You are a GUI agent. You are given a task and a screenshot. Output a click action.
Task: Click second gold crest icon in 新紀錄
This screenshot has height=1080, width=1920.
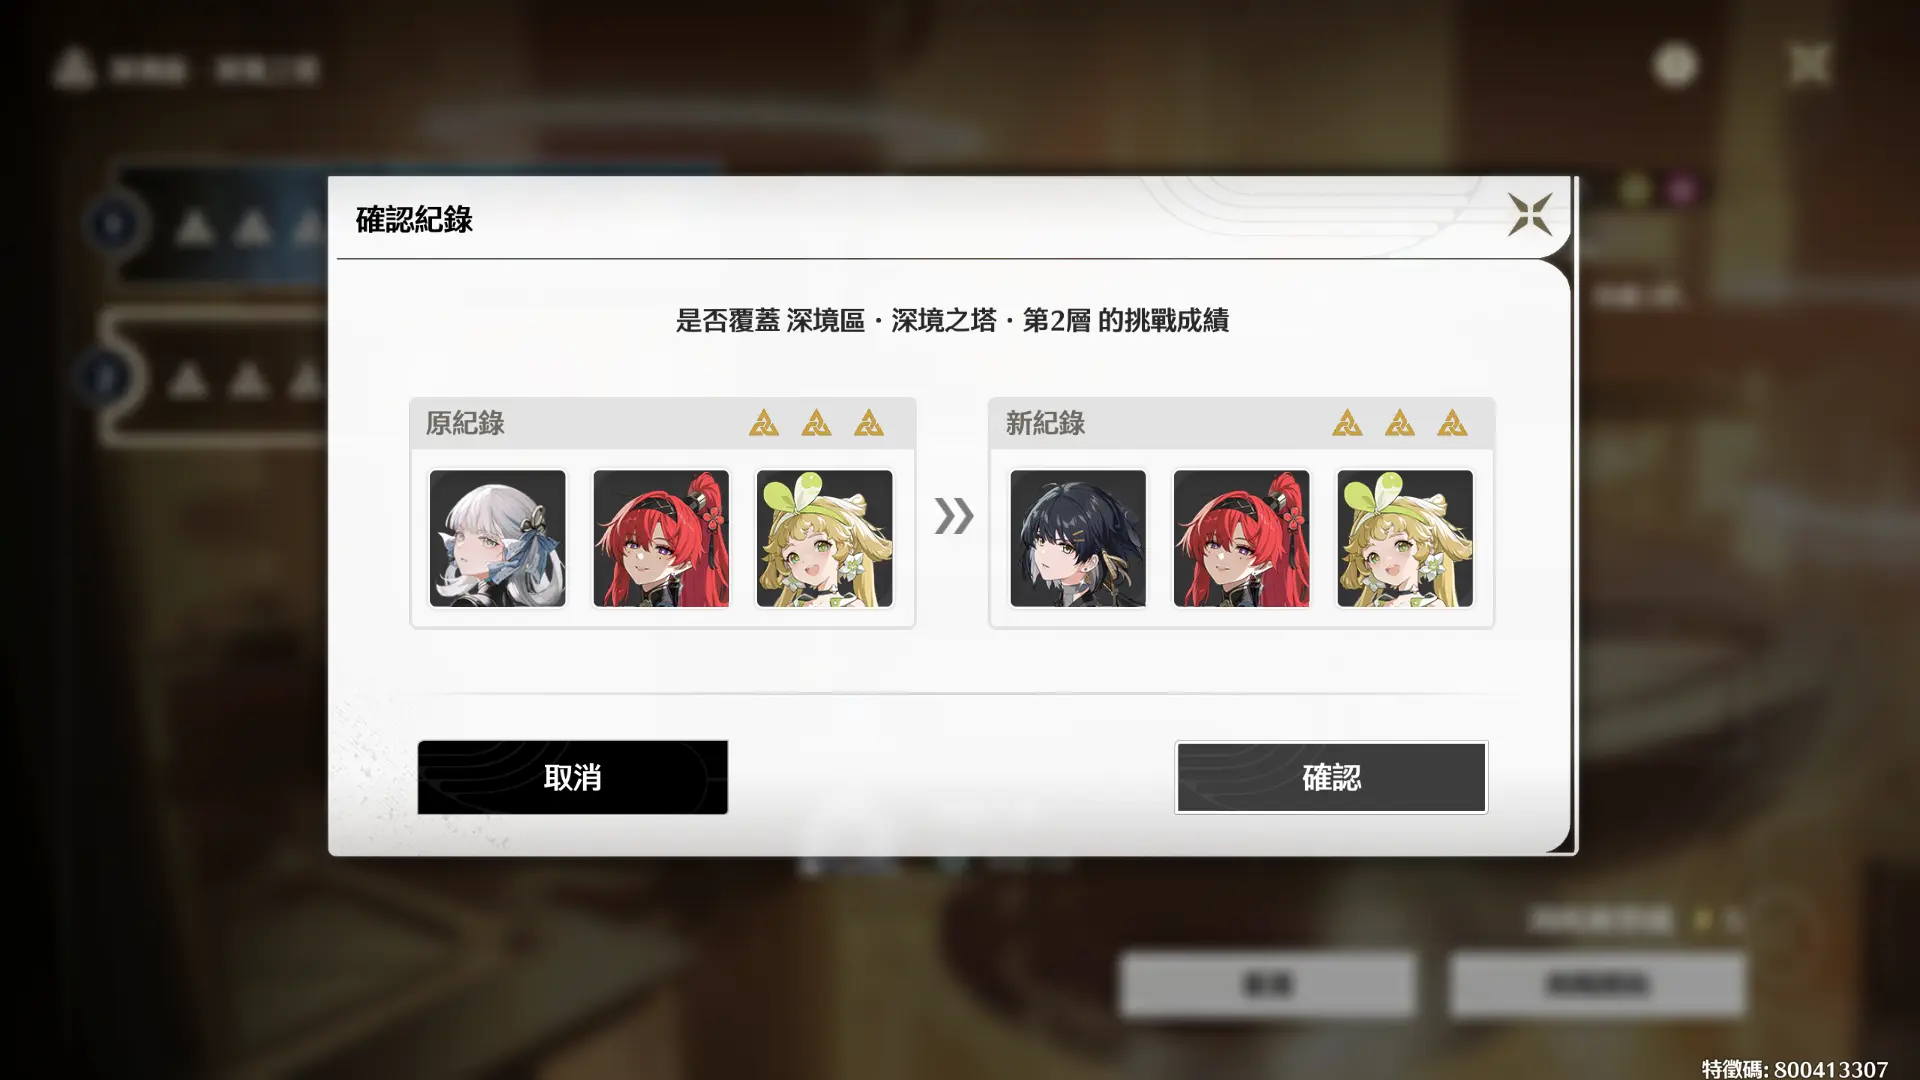click(1400, 423)
